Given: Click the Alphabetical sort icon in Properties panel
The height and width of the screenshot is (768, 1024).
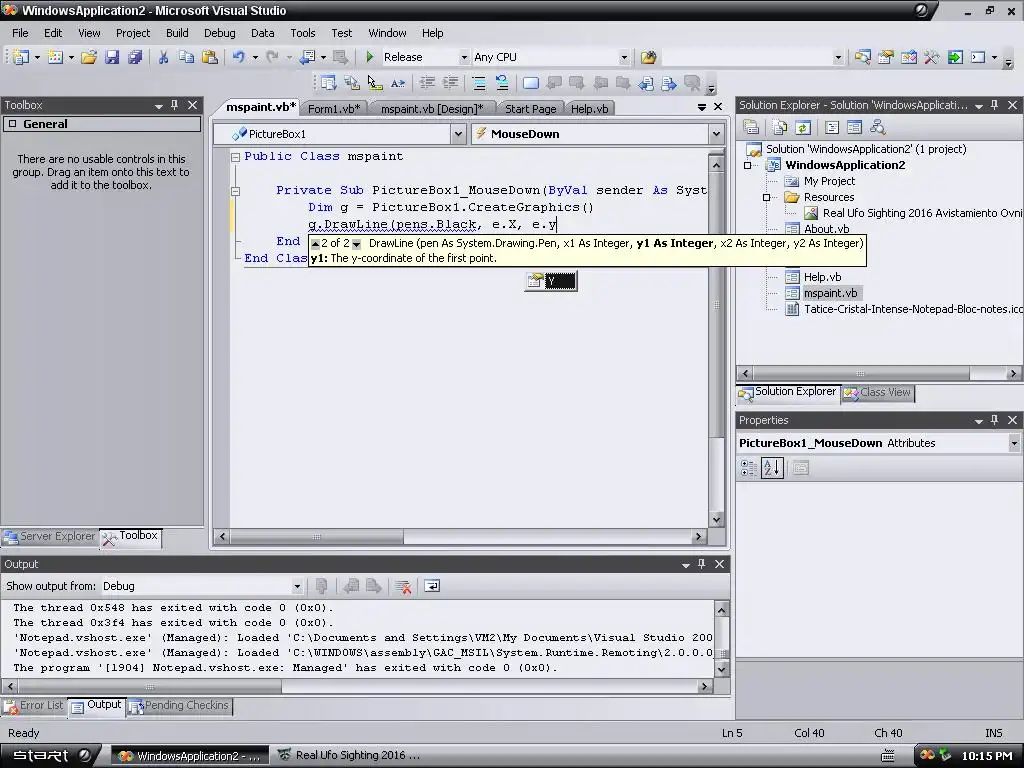Looking at the screenshot, I should point(772,468).
